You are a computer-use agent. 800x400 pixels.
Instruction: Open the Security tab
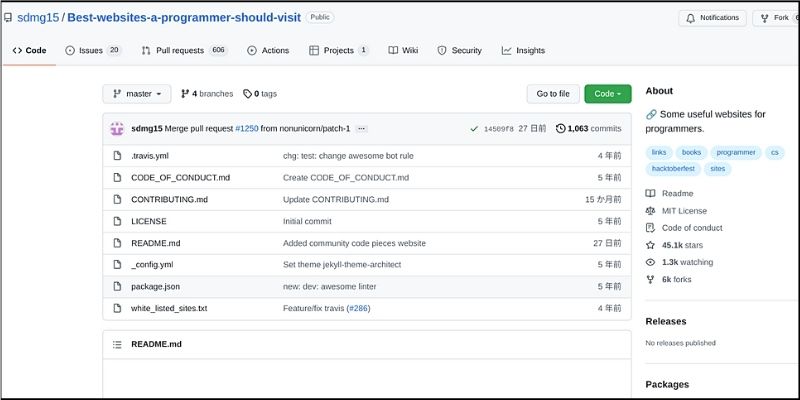click(x=460, y=51)
